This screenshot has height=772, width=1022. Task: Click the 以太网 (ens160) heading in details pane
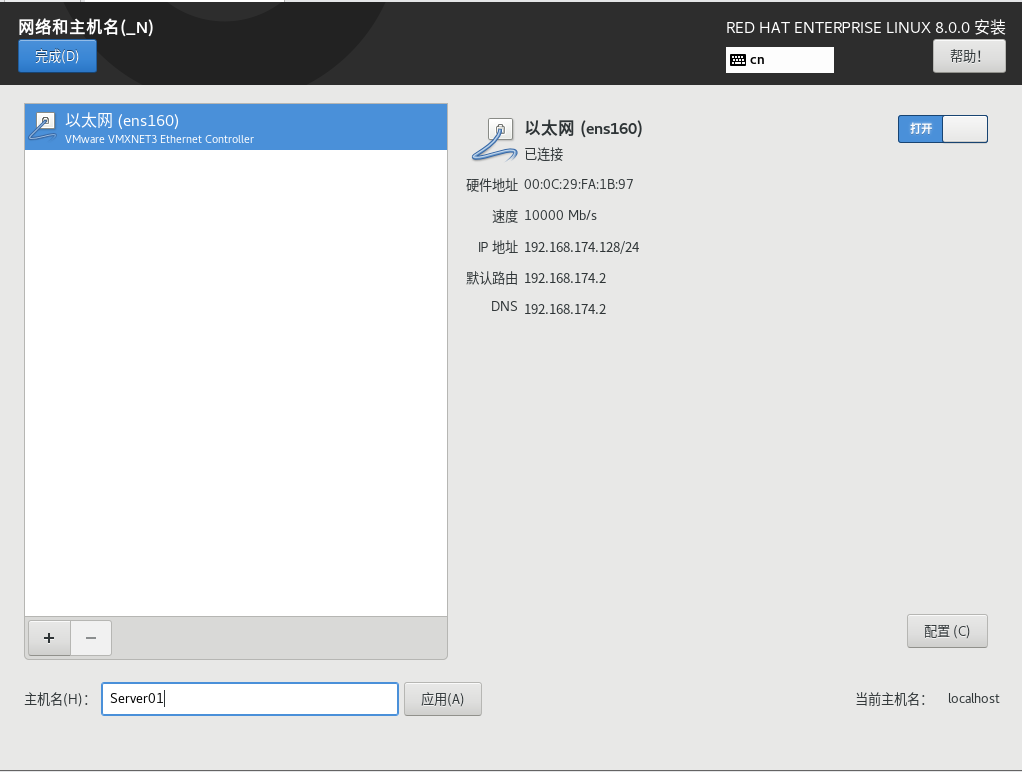[x=583, y=128]
